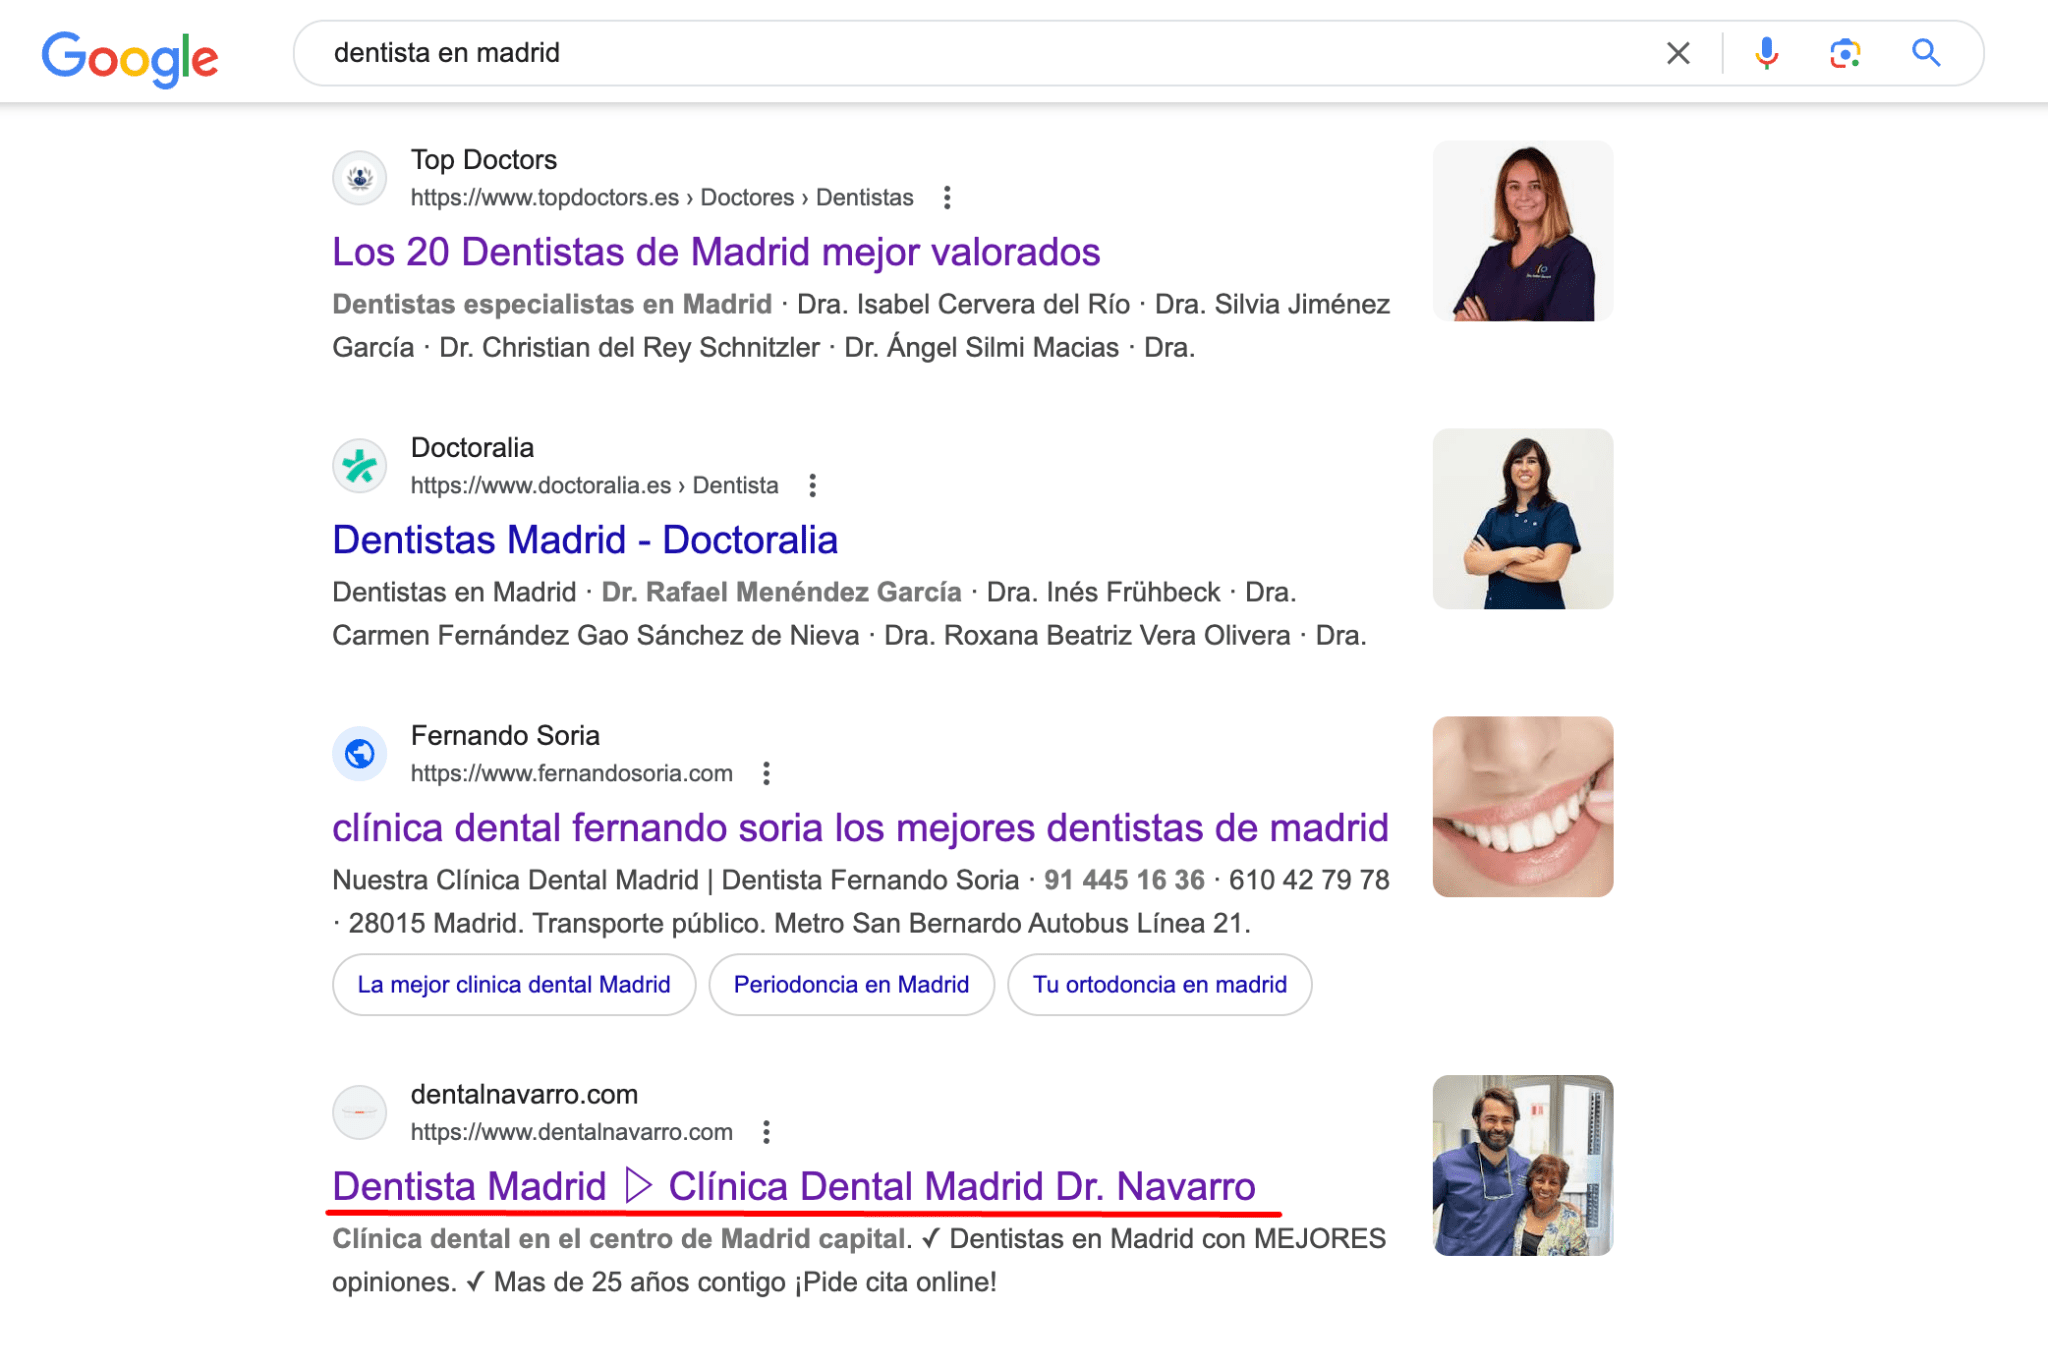Viewport: 2048px width, 1352px height.
Task: Click the smiling teeth thumbnail
Action: point(1522,807)
